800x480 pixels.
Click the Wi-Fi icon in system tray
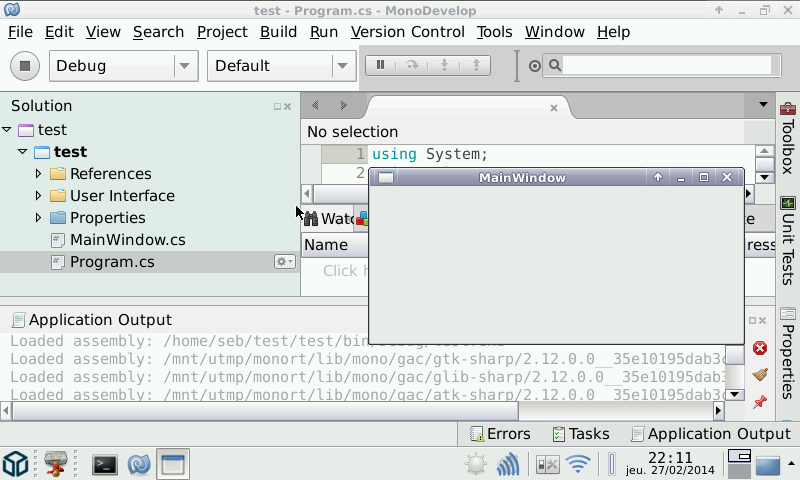[578, 464]
